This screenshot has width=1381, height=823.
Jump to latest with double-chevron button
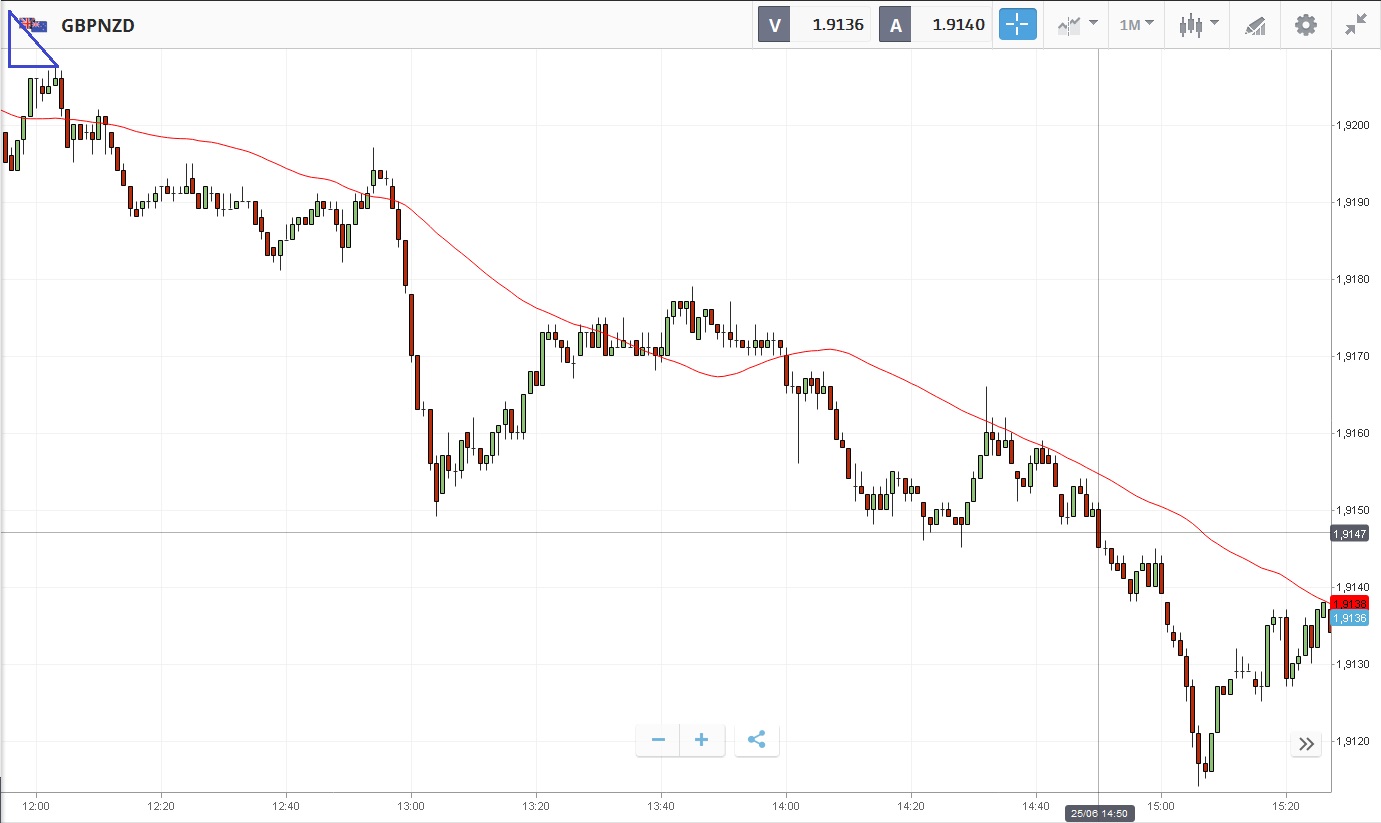click(x=1306, y=743)
